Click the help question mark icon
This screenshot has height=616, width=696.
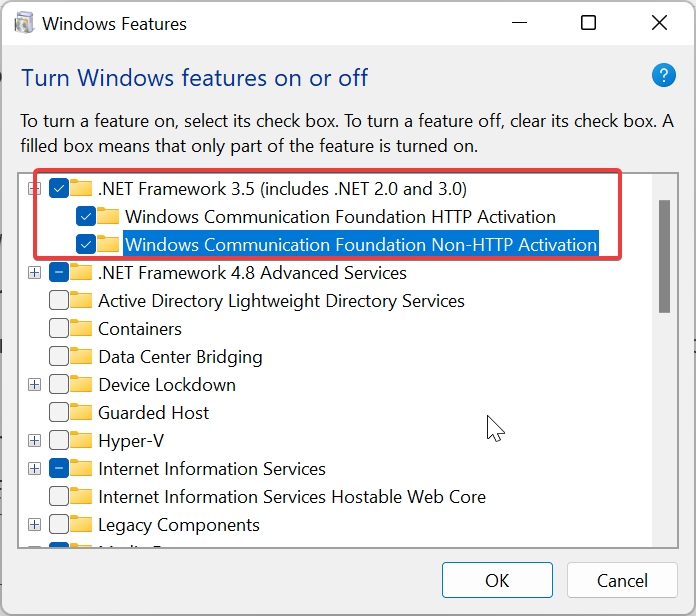[x=664, y=75]
